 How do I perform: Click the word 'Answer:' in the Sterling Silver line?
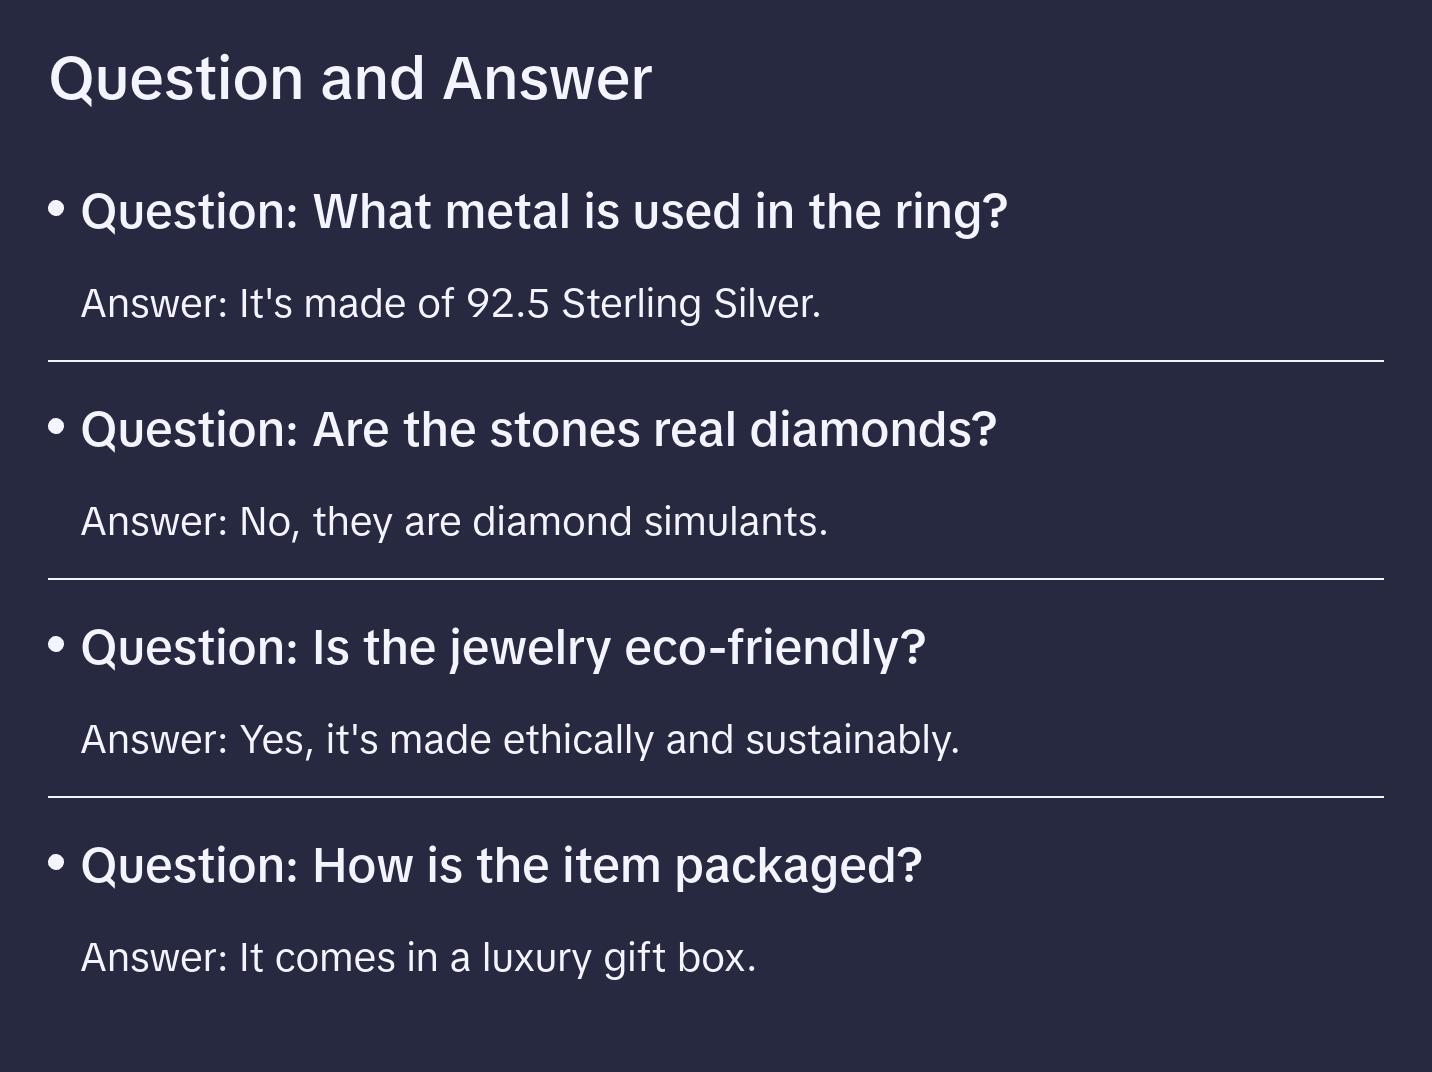(x=155, y=304)
